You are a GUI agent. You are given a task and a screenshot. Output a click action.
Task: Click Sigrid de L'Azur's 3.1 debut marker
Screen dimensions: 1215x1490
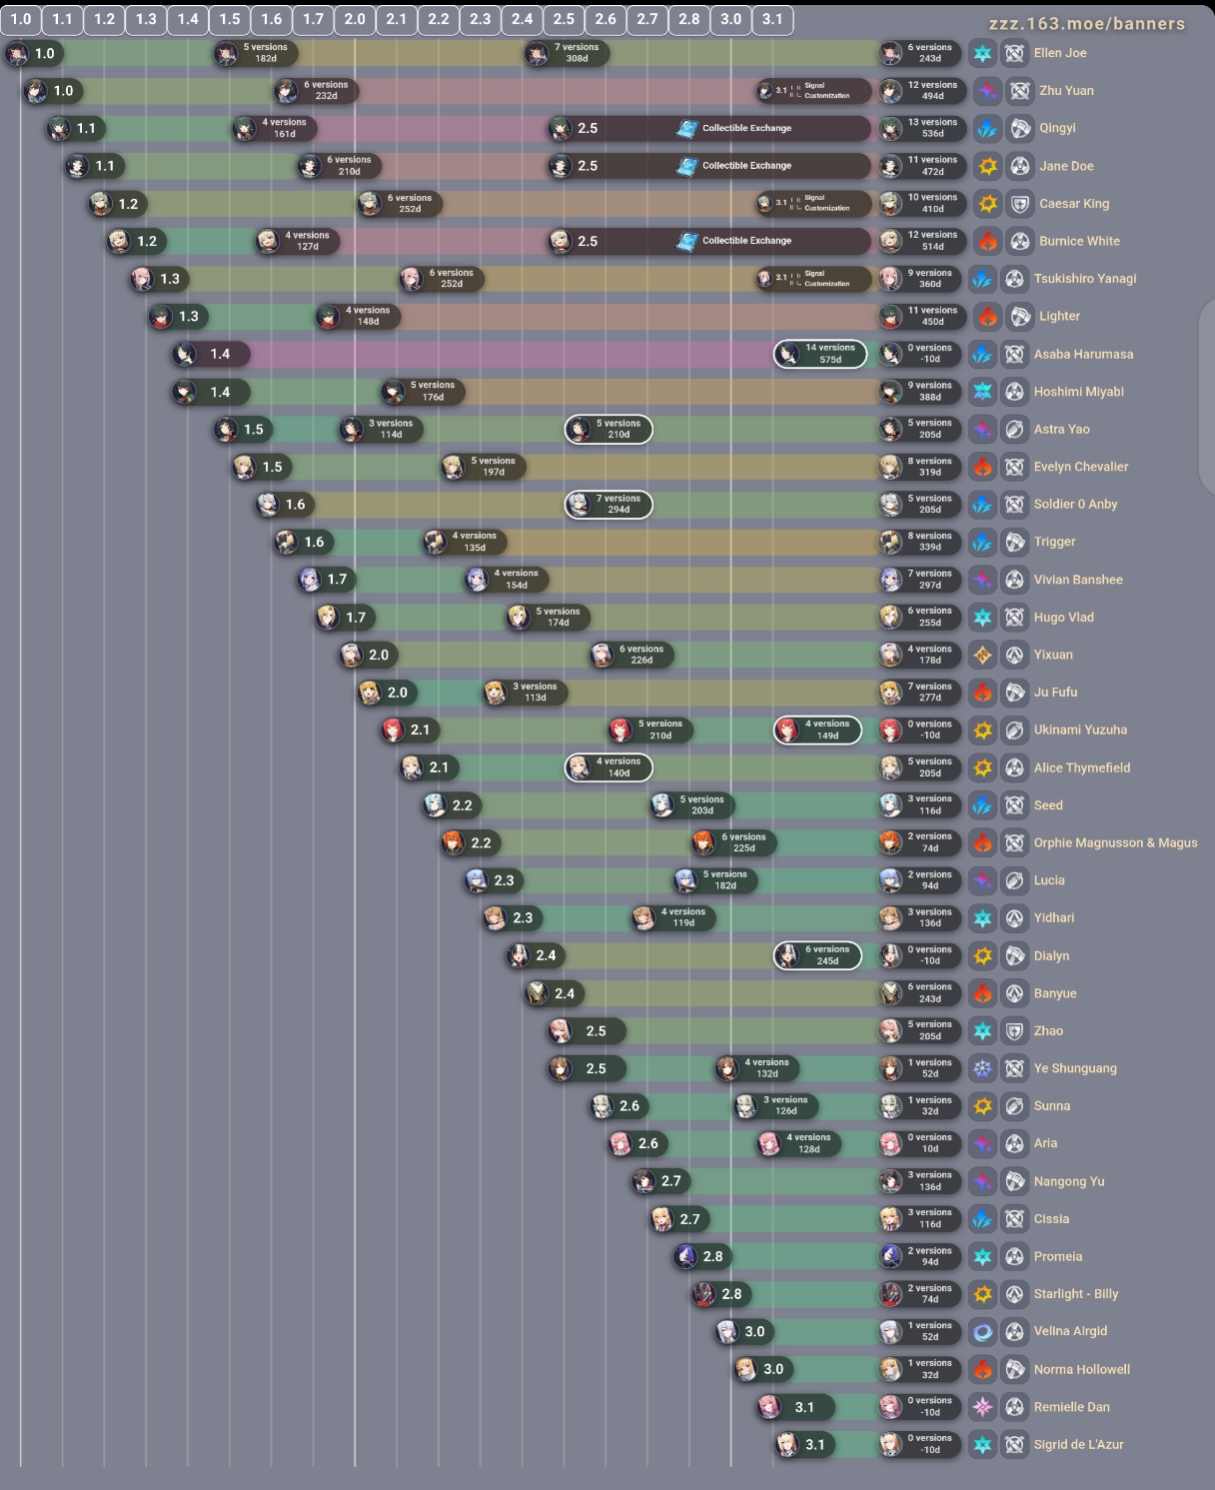[x=805, y=1444]
